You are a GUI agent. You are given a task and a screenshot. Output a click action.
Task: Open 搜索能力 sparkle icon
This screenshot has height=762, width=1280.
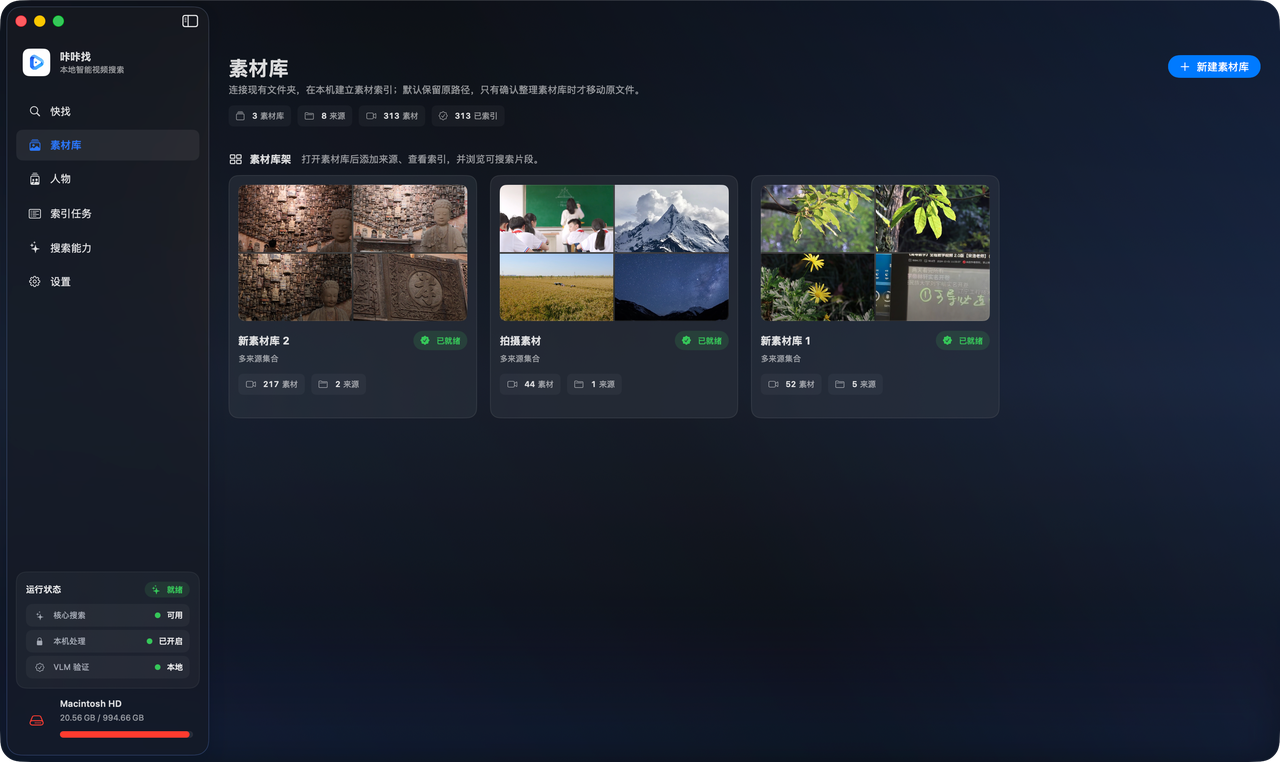pyautogui.click(x=35, y=248)
